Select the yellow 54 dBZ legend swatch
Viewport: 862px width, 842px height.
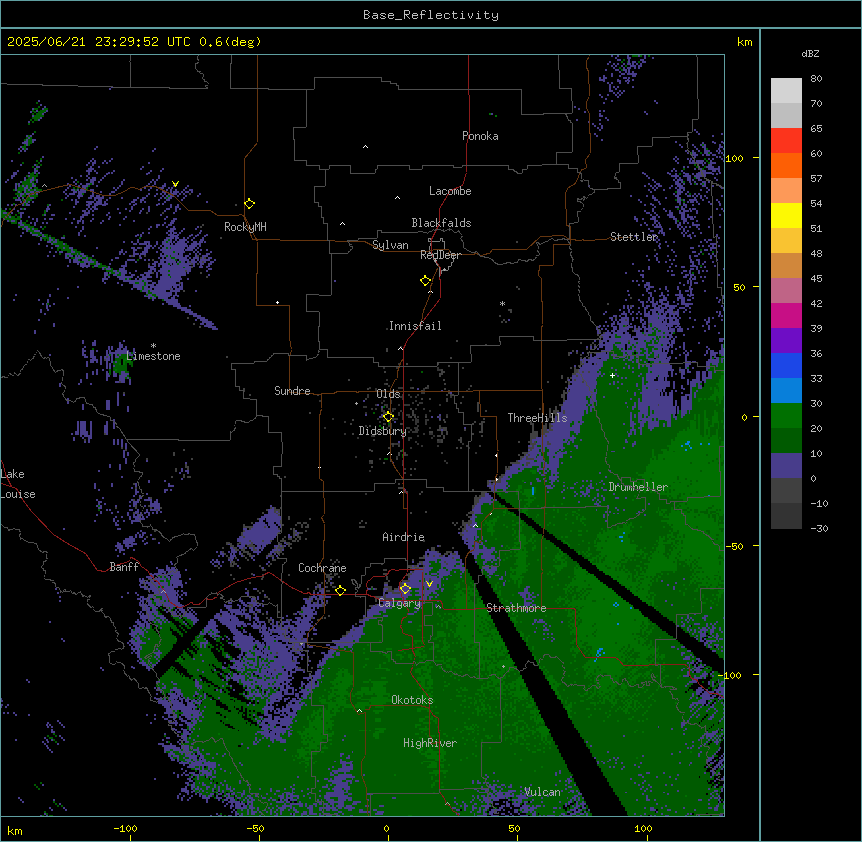pyautogui.click(x=786, y=215)
